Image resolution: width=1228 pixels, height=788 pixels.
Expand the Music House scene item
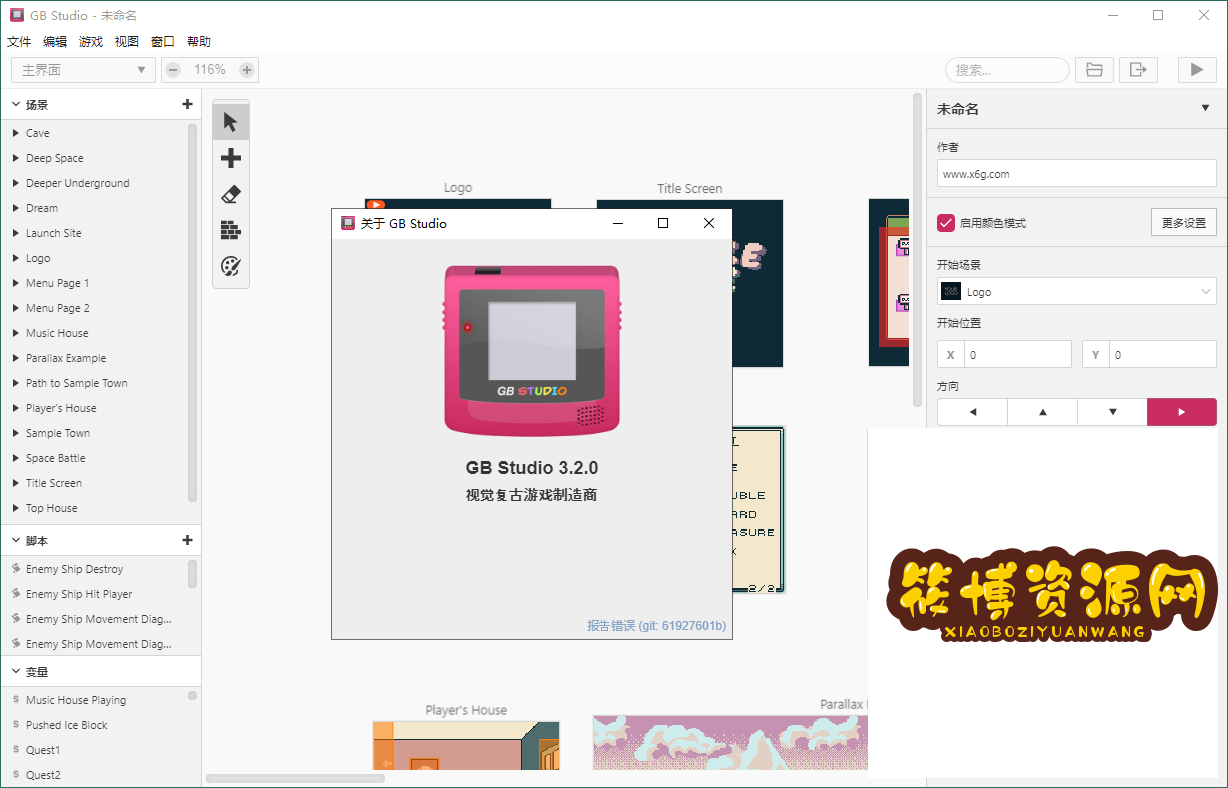click(16, 333)
